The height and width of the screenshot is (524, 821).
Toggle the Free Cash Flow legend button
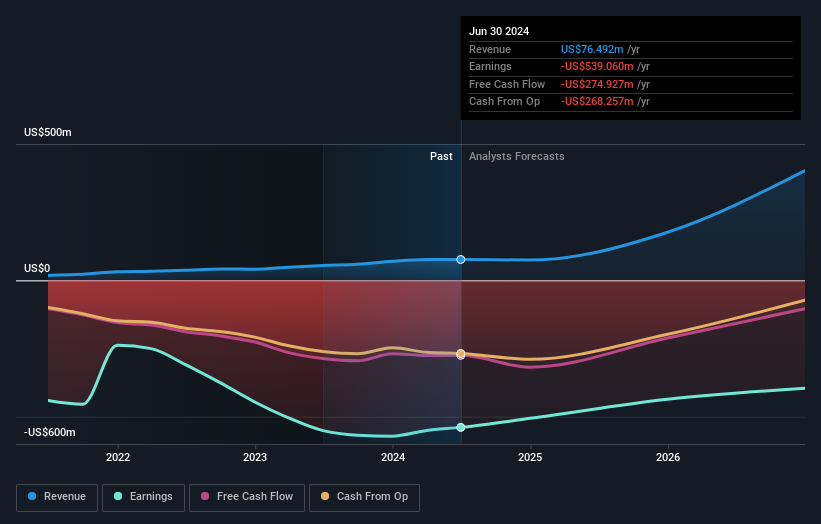point(247,497)
